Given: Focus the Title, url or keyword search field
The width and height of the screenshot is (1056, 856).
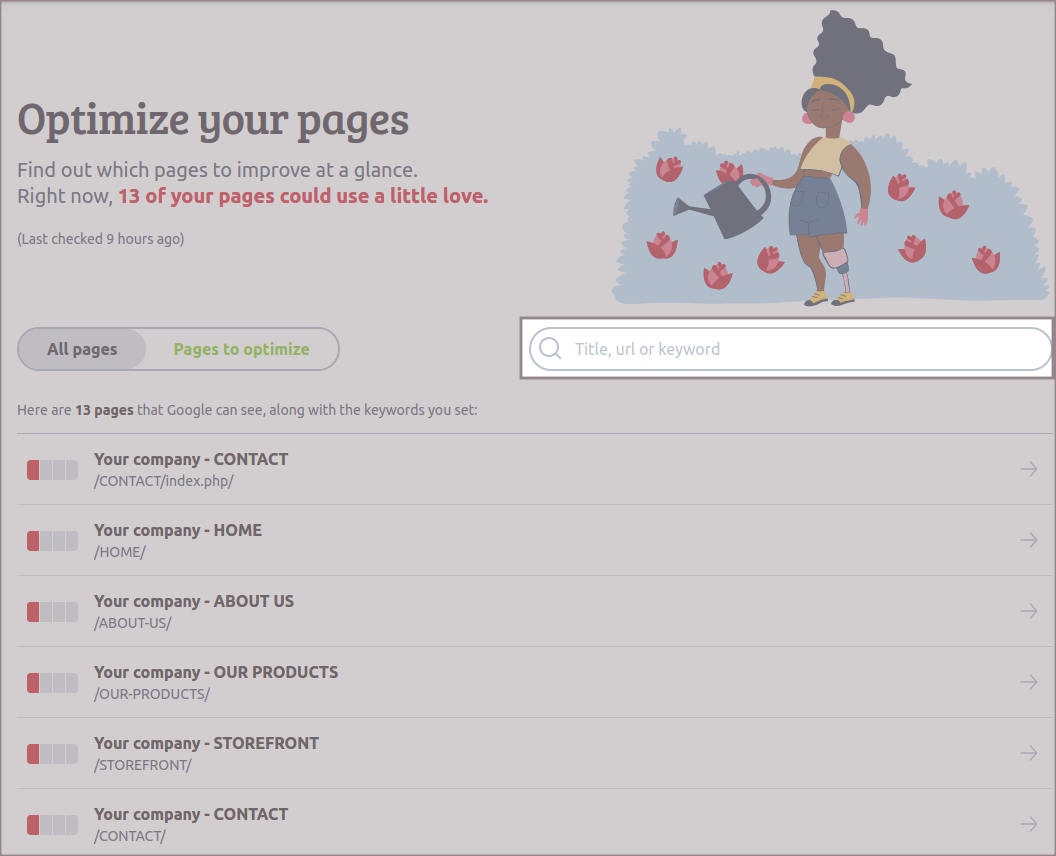Looking at the screenshot, I should (x=800, y=349).
